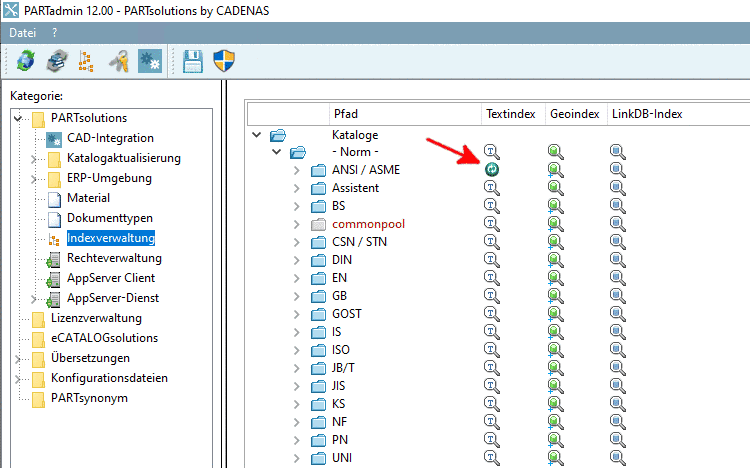The image size is (750, 468).
Task: Open the Datei menu
Action: tap(22, 33)
